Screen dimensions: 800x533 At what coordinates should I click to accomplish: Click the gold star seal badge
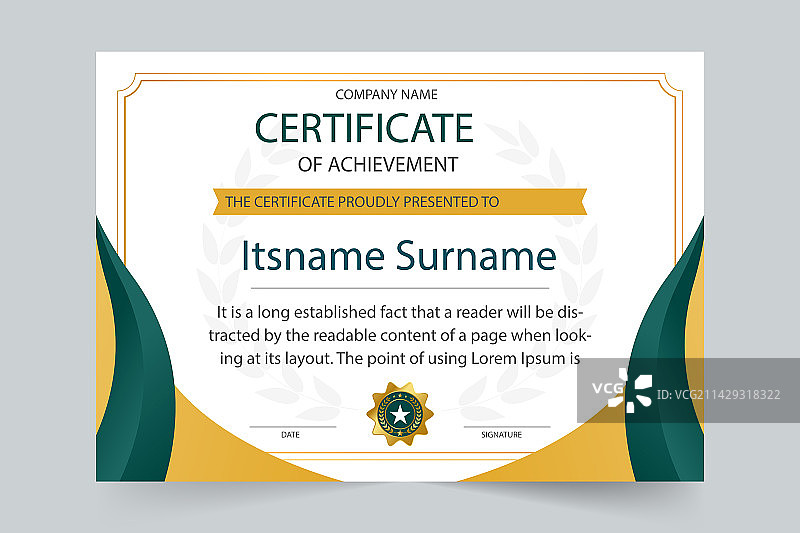click(x=400, y=414)
